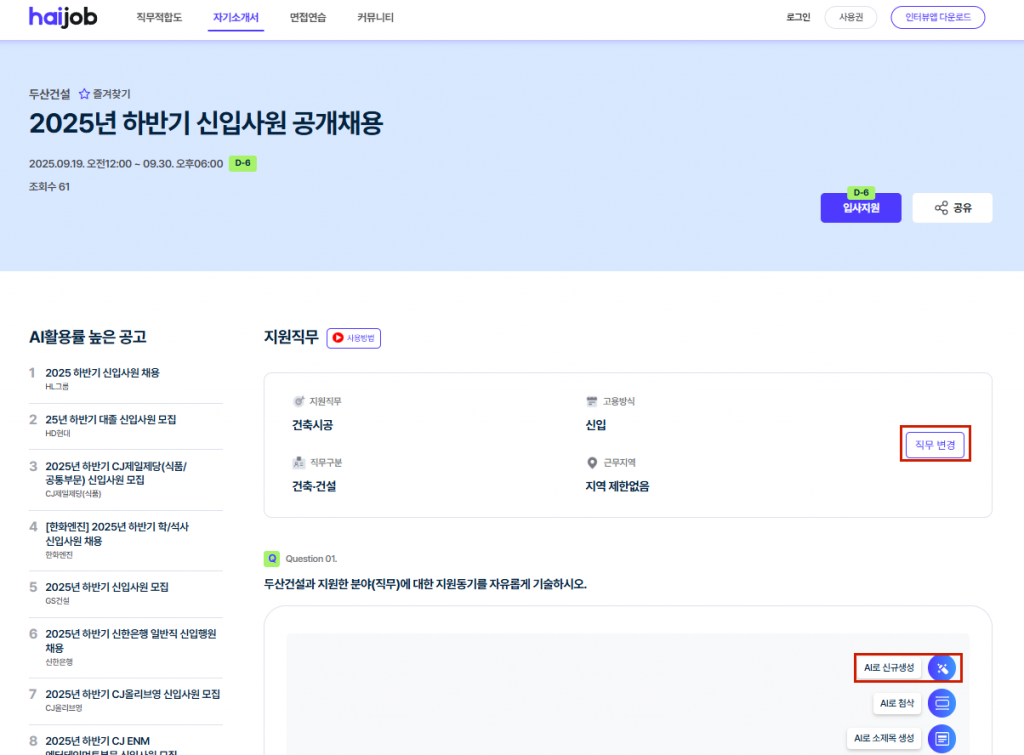This screenshot has height=755, width=1024.
Task: Open the 직무적합도 menu
Action: point(159,18)
